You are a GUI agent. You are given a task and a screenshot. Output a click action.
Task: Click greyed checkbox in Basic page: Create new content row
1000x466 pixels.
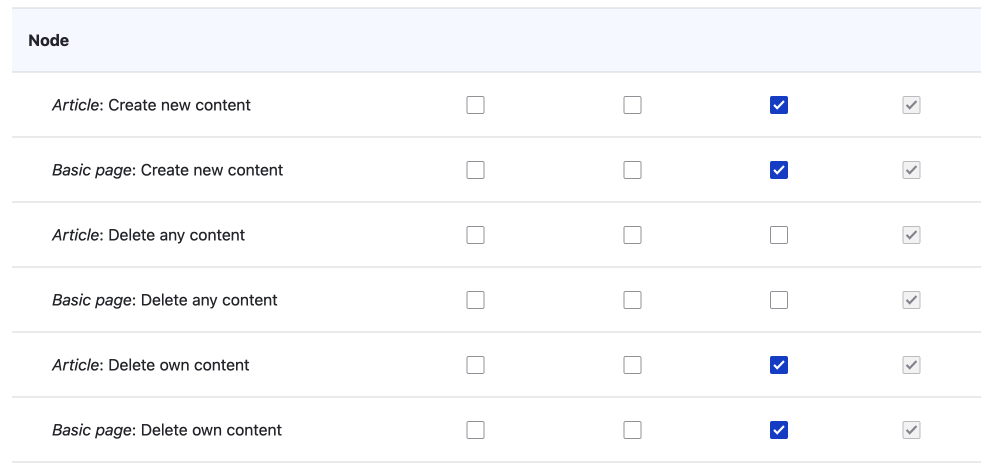(911, 170)
